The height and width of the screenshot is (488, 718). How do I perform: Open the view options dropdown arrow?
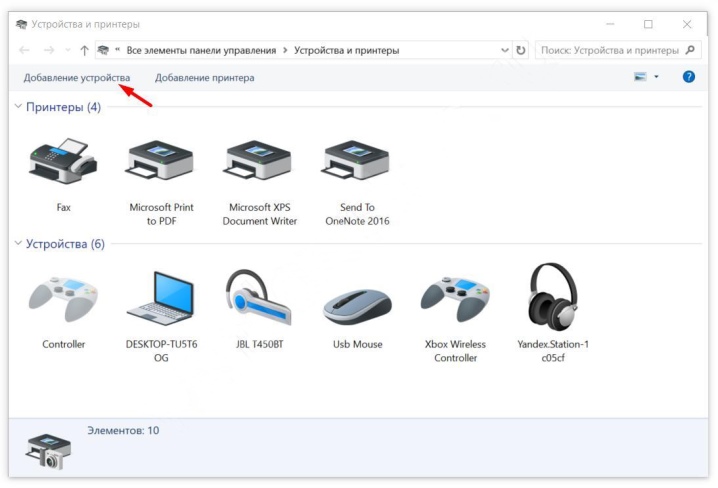[656, 76]
